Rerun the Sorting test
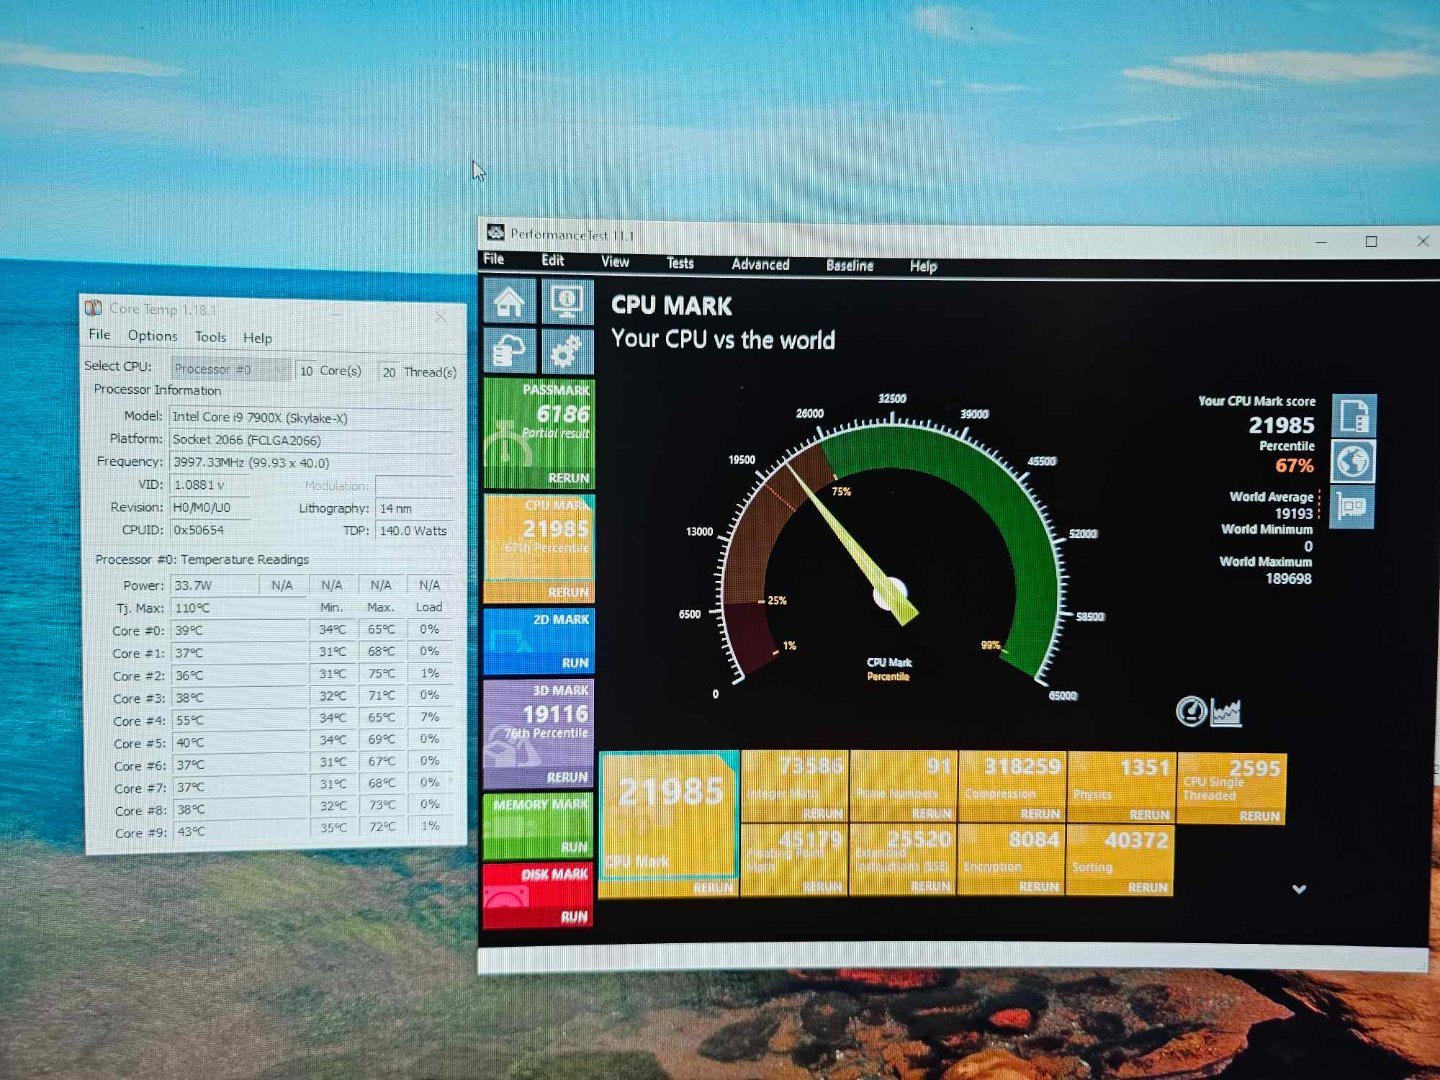The width and height of the screenshot is (1440, 1080). (x=1147, y=887)
